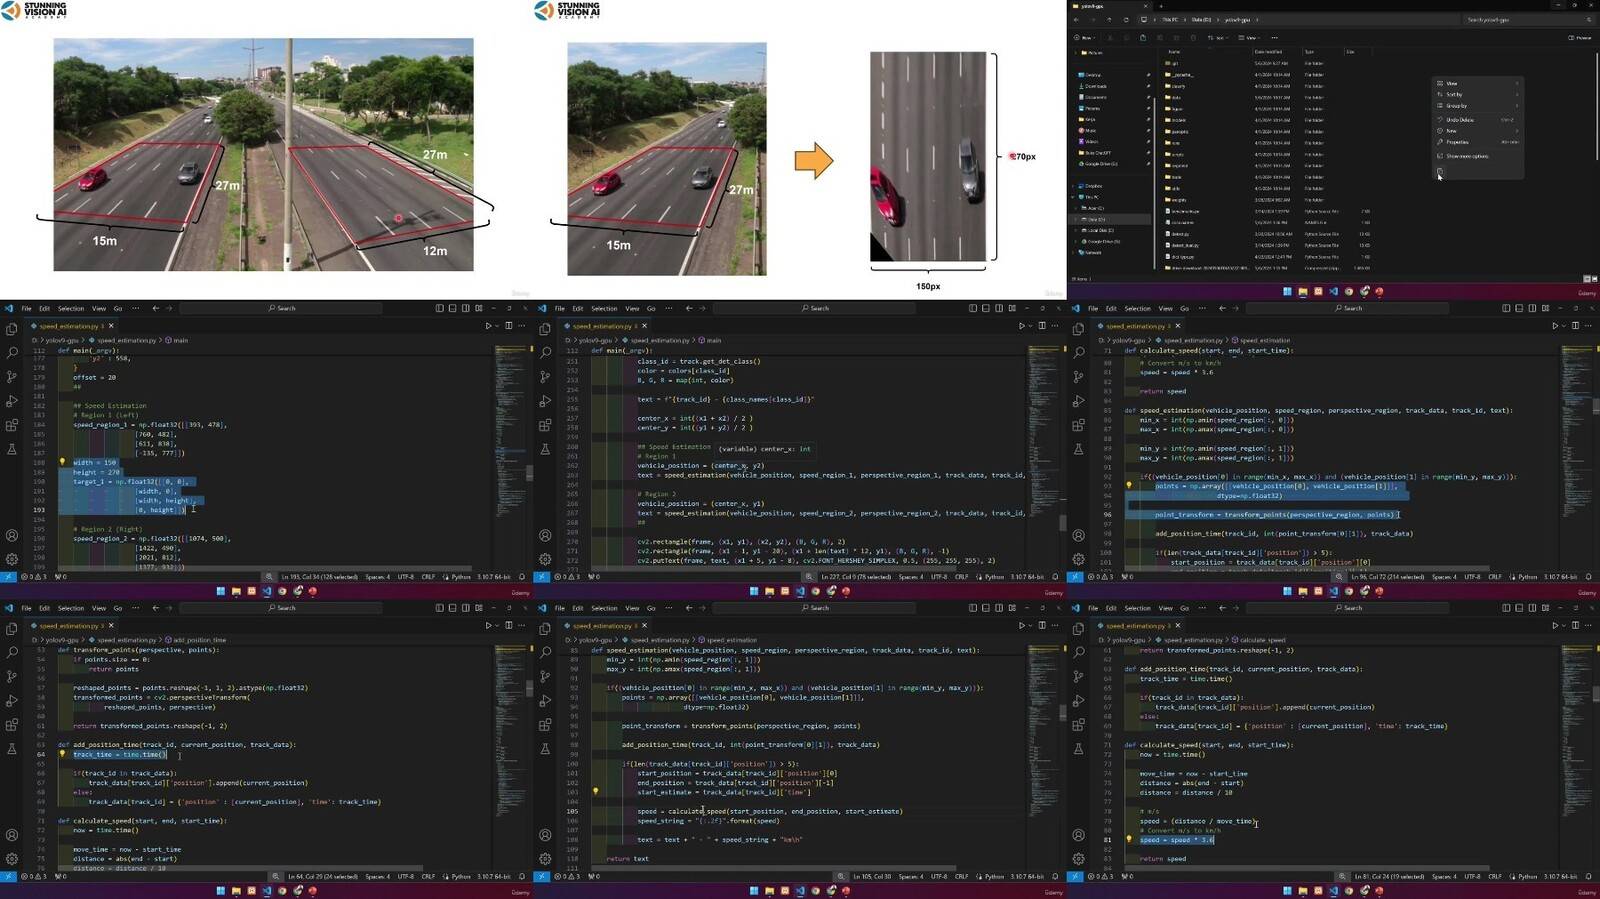Screen dimensions: 1600x899
Task: Open Selection menu in the Ln 81 VS Code window
Action: click(x=1138, y=608)
